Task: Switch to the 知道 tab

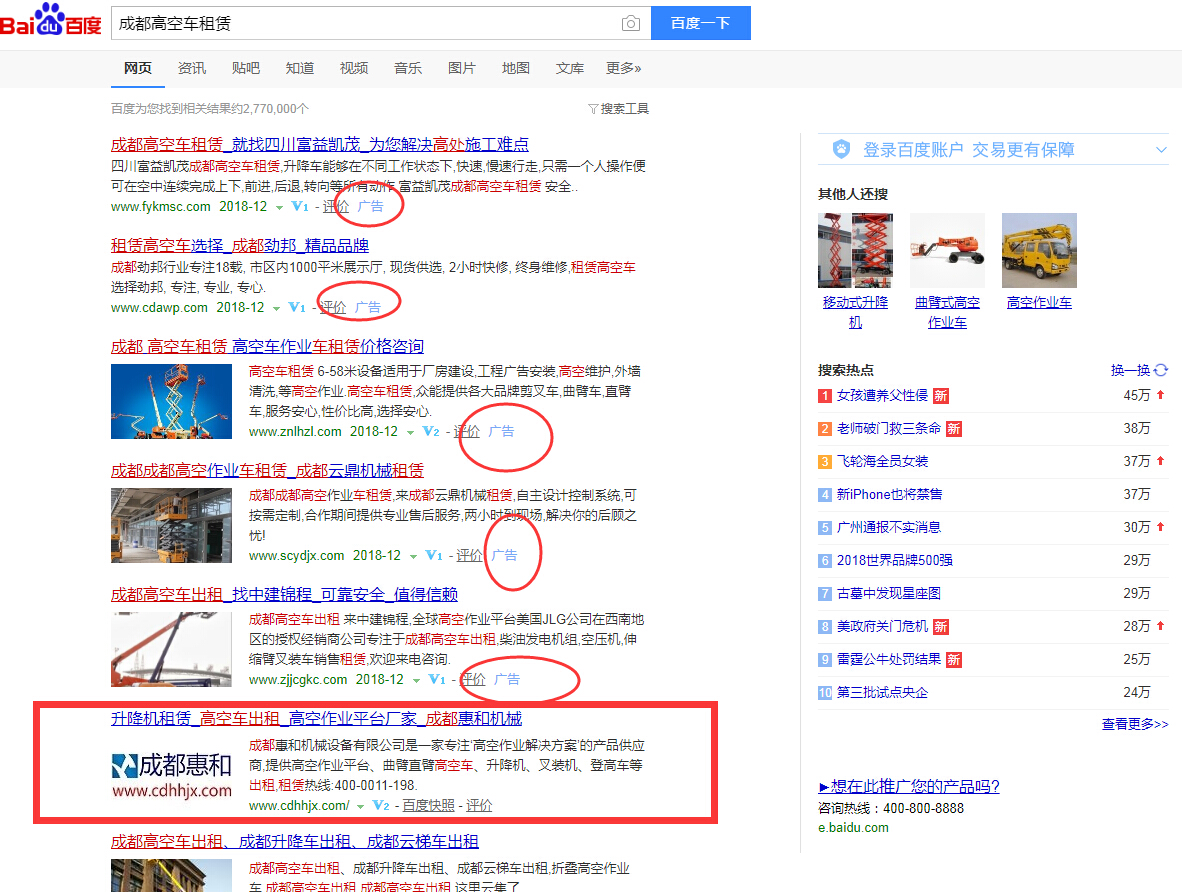Action: point(300,69)
